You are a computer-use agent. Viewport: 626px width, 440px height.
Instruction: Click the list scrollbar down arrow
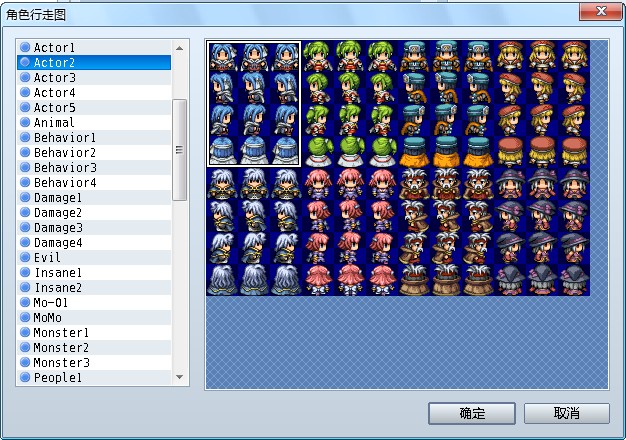pyautogui.click(x=180, y=377)
